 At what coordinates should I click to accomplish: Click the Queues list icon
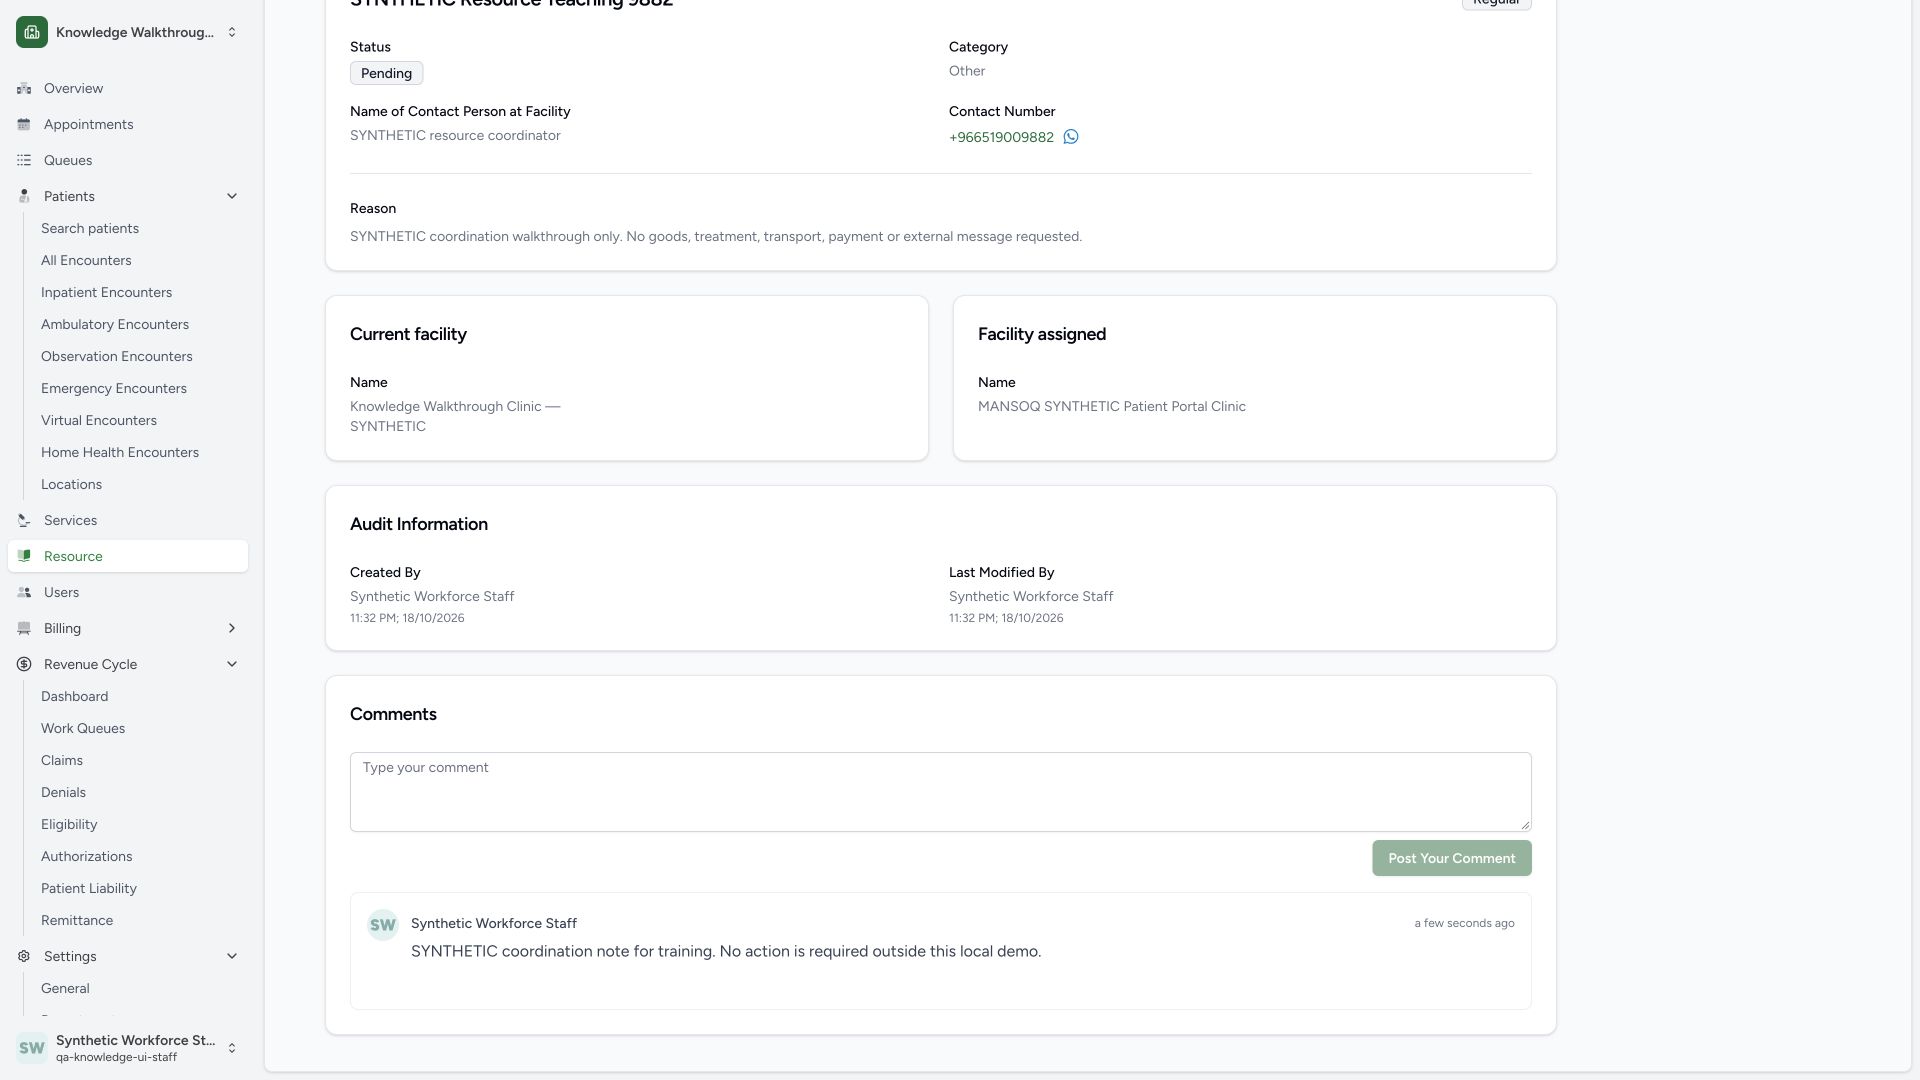tap(24, 160)
